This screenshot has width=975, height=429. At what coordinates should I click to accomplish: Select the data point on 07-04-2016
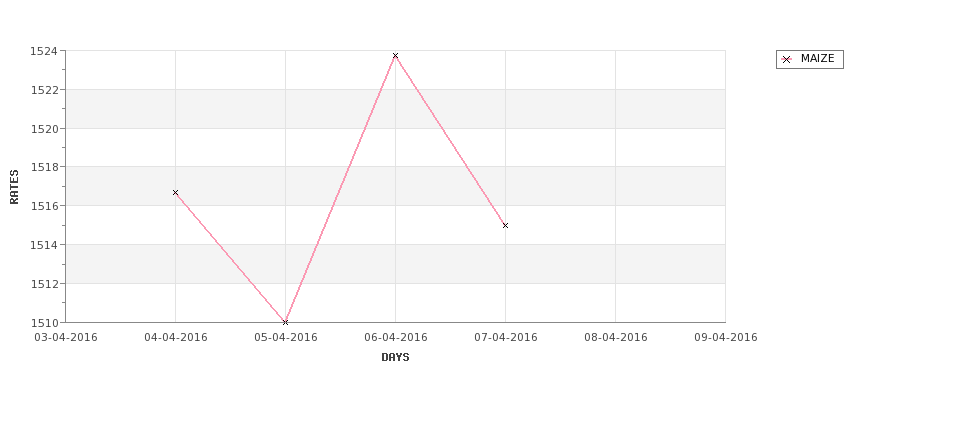(505, 225)
